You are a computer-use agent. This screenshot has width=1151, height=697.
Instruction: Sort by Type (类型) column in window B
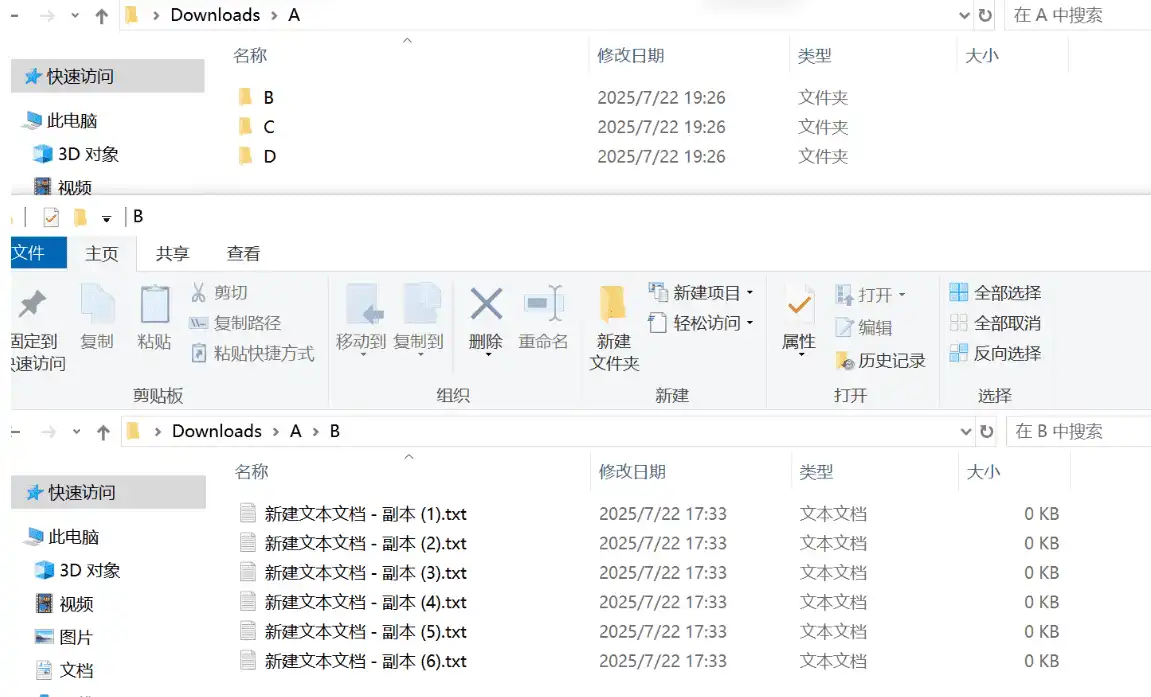click(816, 472)
